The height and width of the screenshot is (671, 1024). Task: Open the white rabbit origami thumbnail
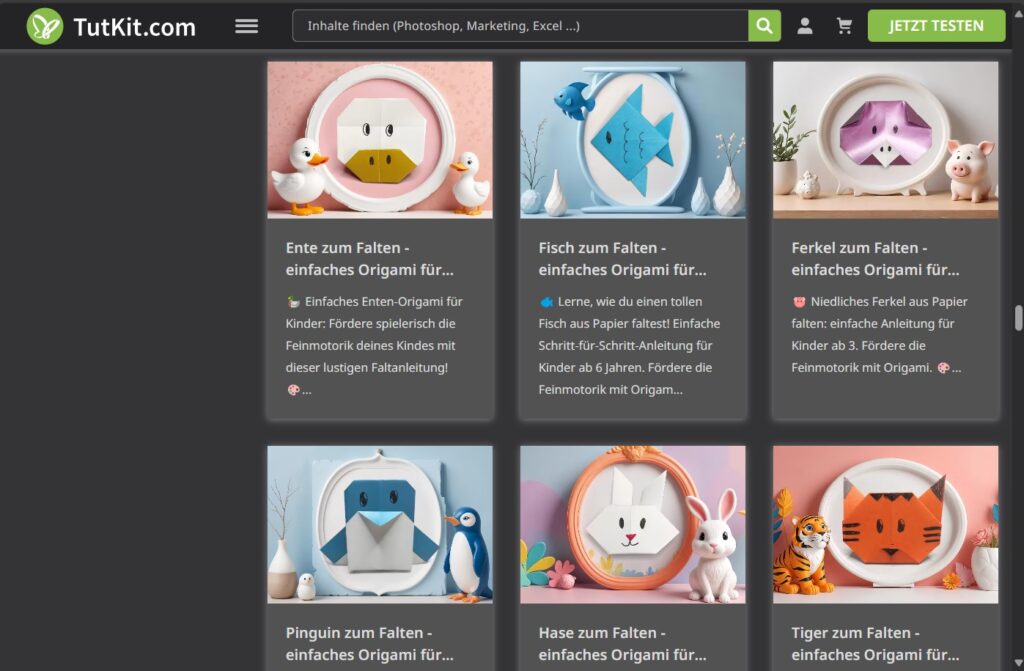[x=633, y=525]
